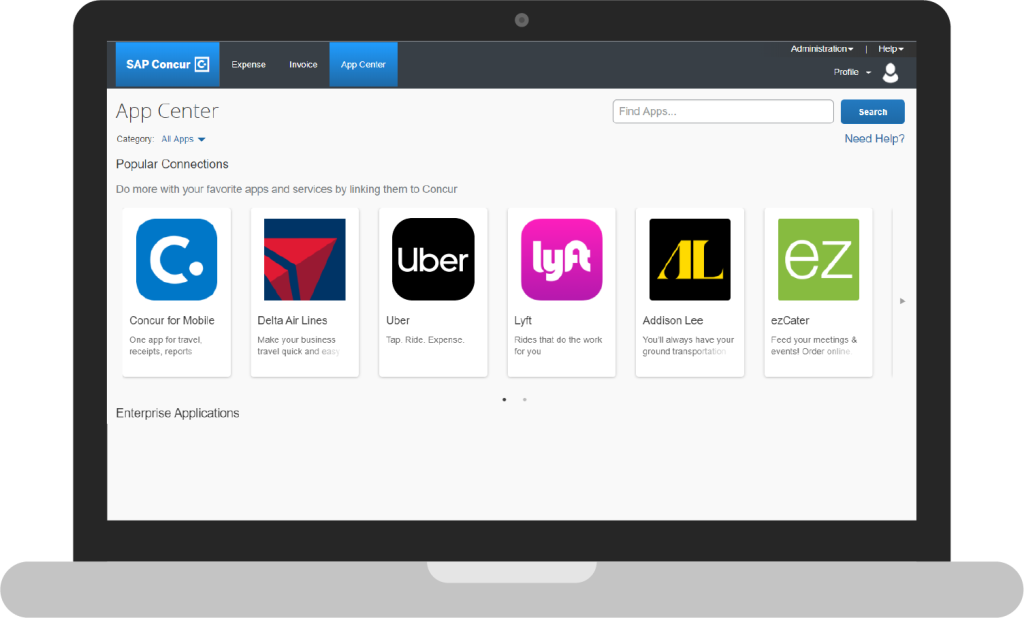The height and width of the screenshot is (618, 1024).
Task: Open the Help dropdown menu
Action: click(x=891, y=49)
